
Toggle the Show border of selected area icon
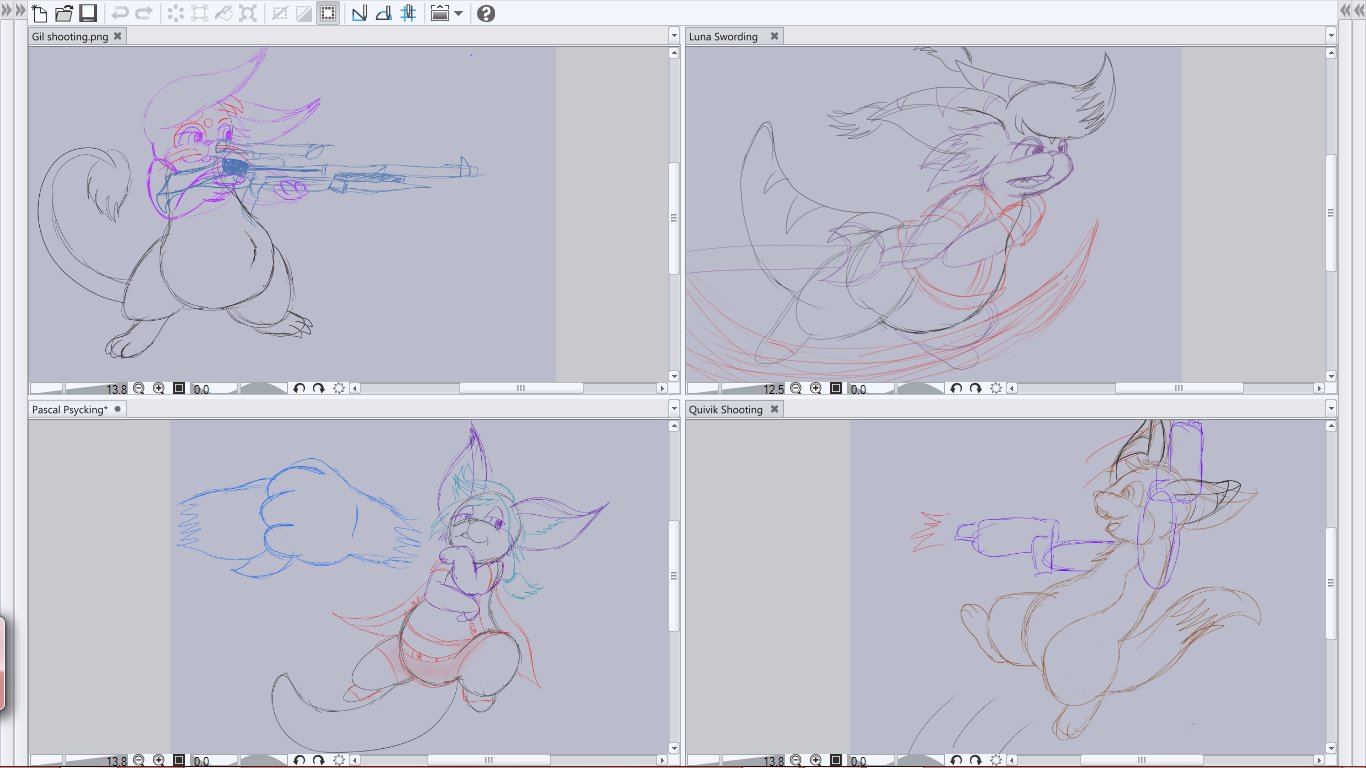[328, 13]
